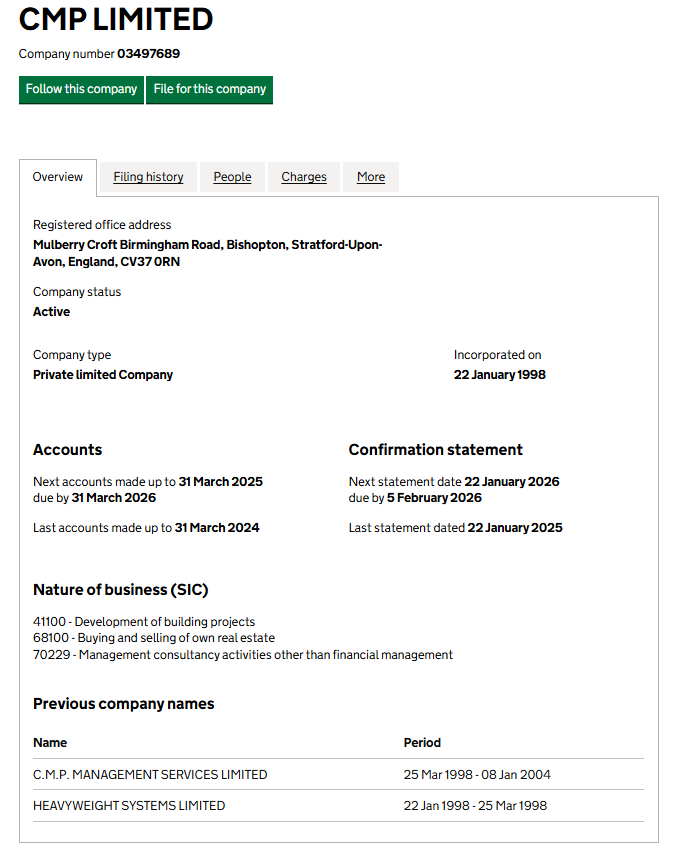Click the Follow this company button
The image size is (696, 855).
click(81, 89)
